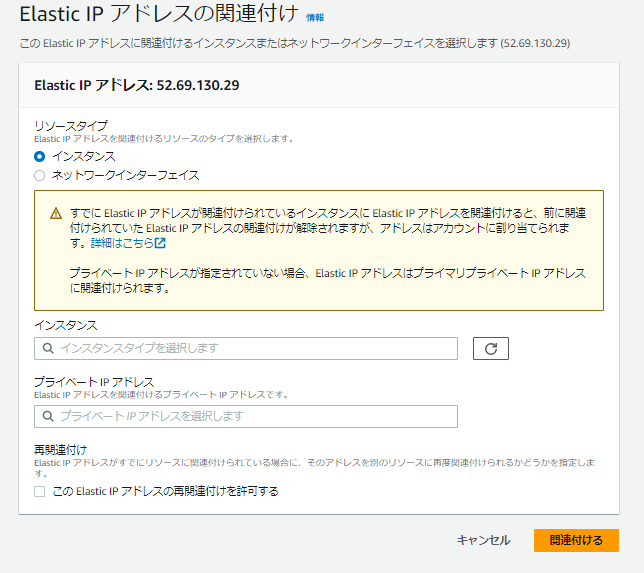Viewport: 644px width, 573px height.
Task: Open the private IP address combo box
Action: tap(246, 416)
